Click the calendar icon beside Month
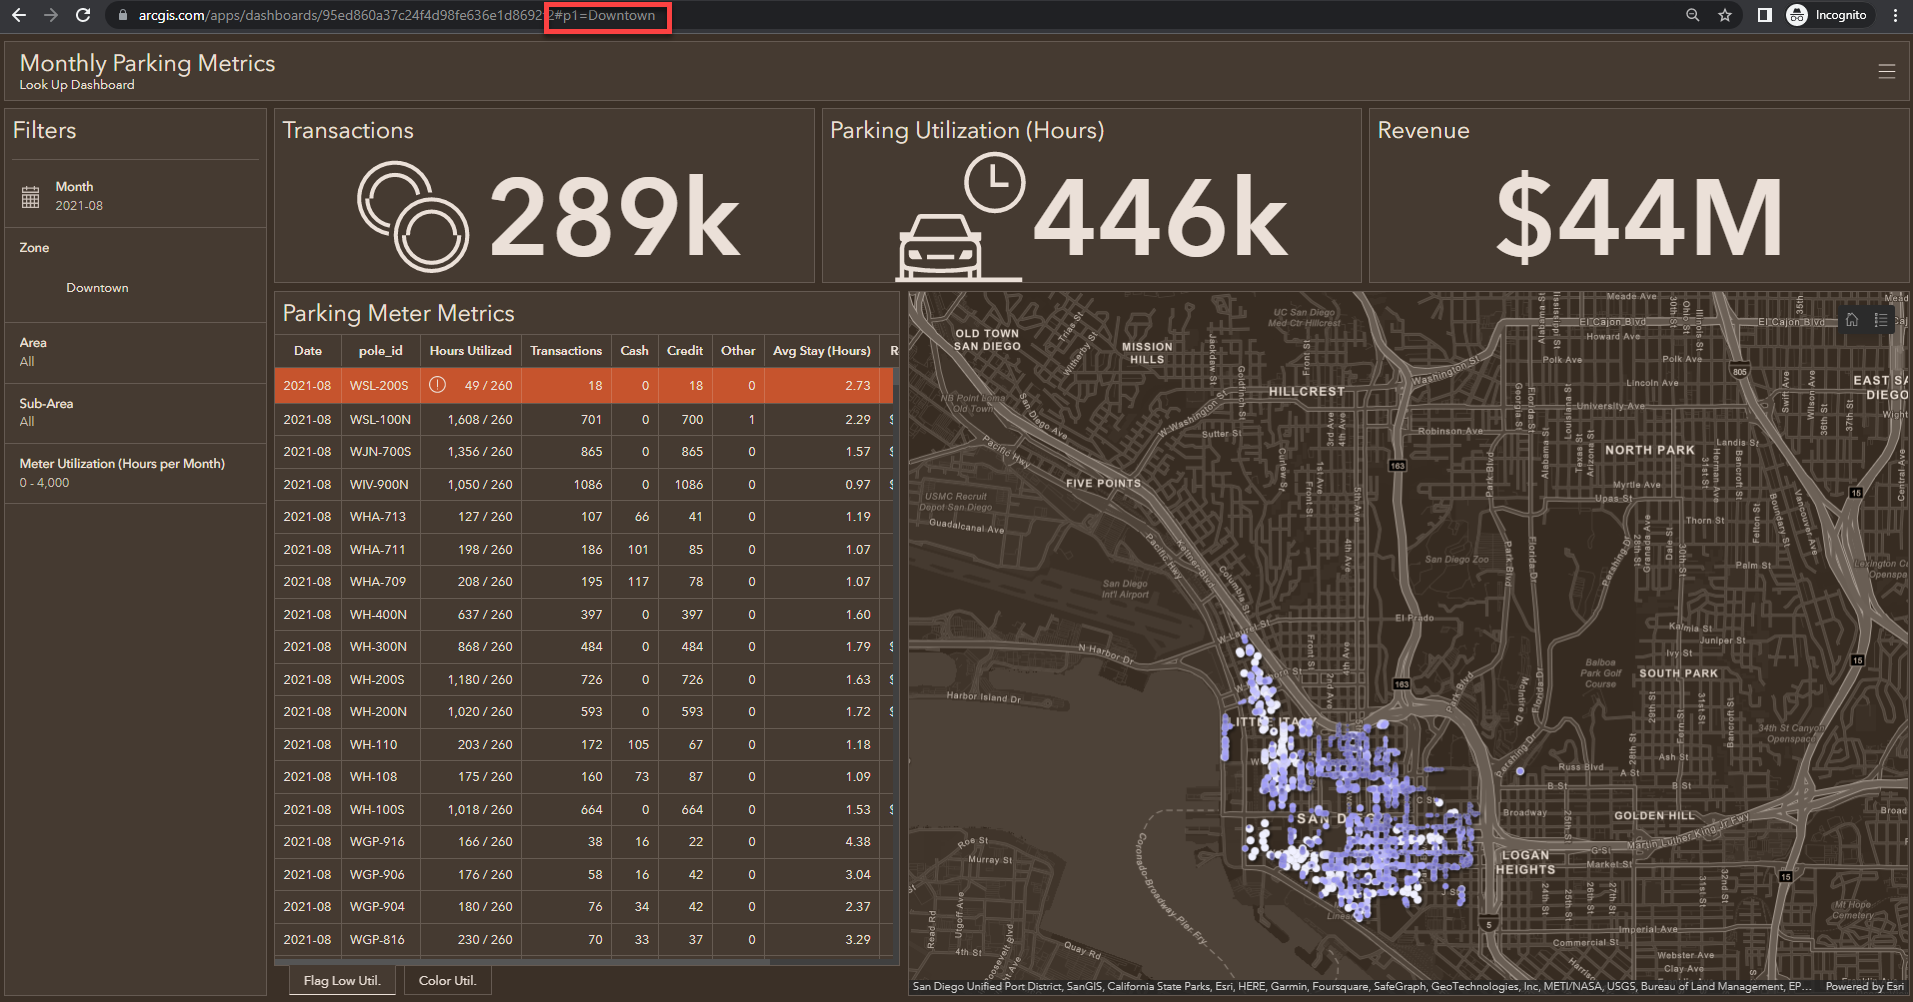 pyautogui.click(x=31, y=197)
